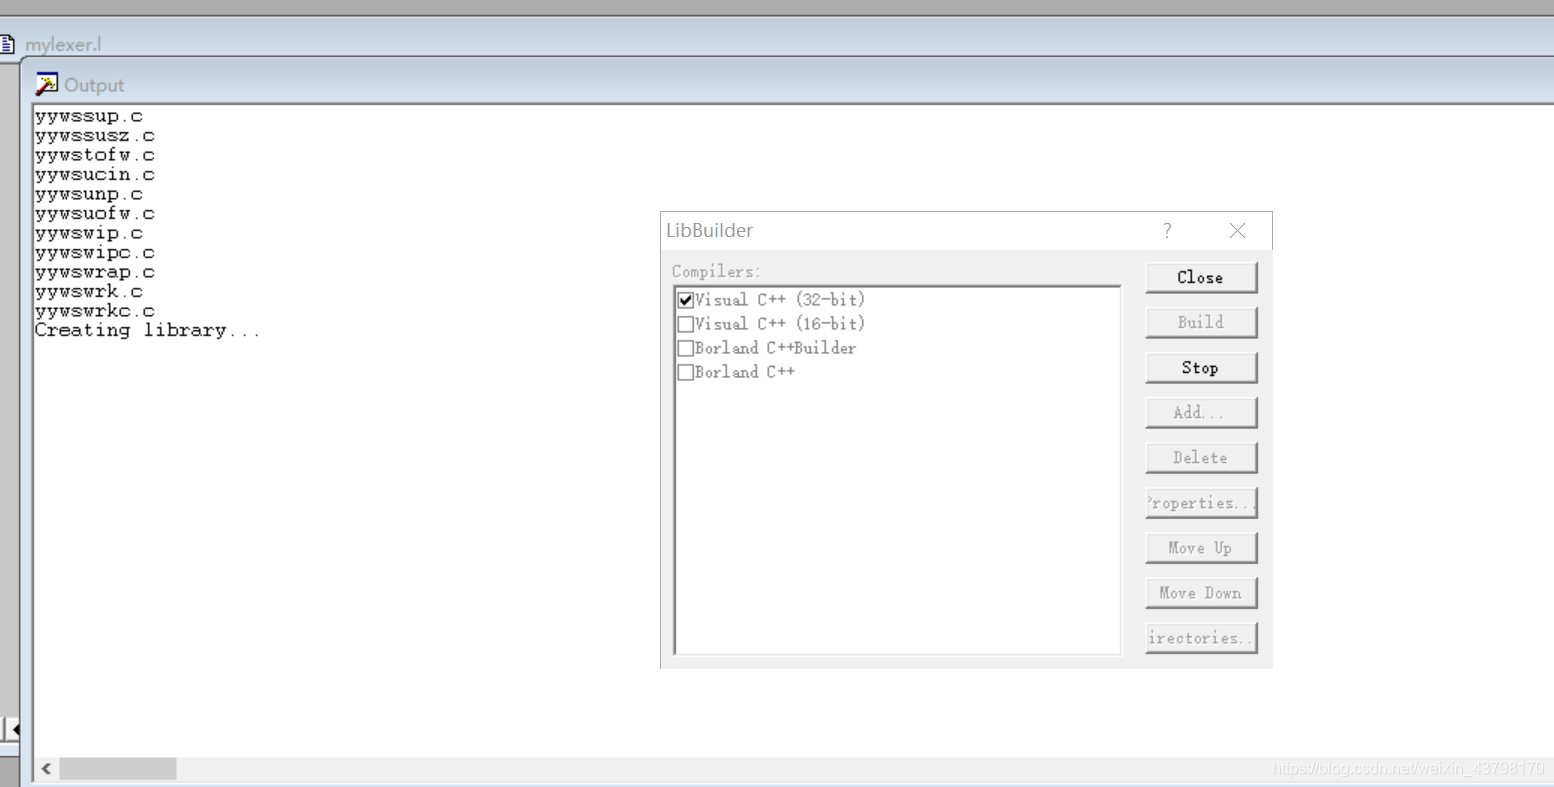The width and height of the screenshot is (1554, 787).
Task: Uncheck Visual C++ (32-bit) compiler
Action: (x=685, y=299)
